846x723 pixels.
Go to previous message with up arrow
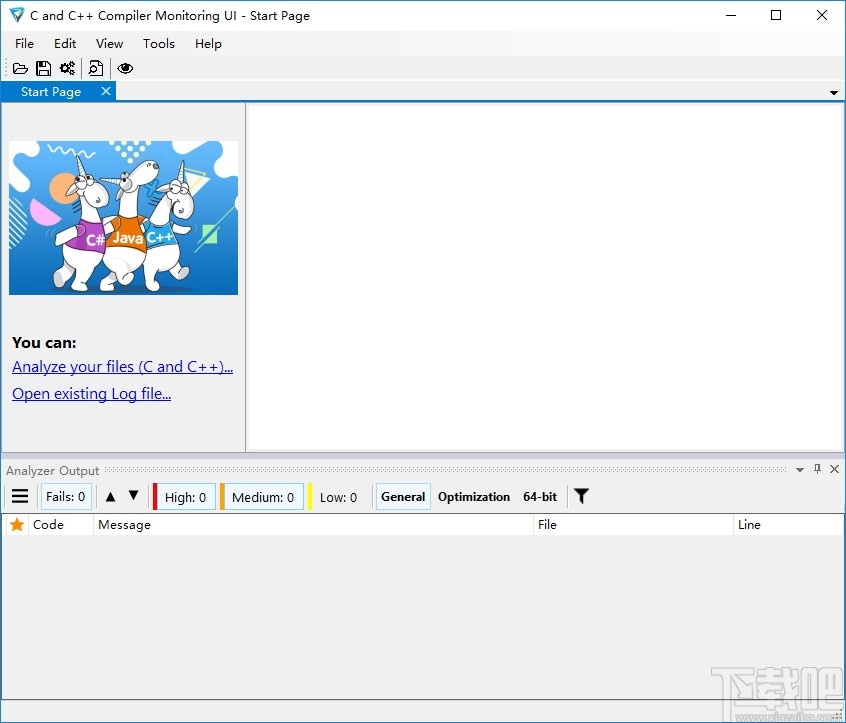point(111,496)
